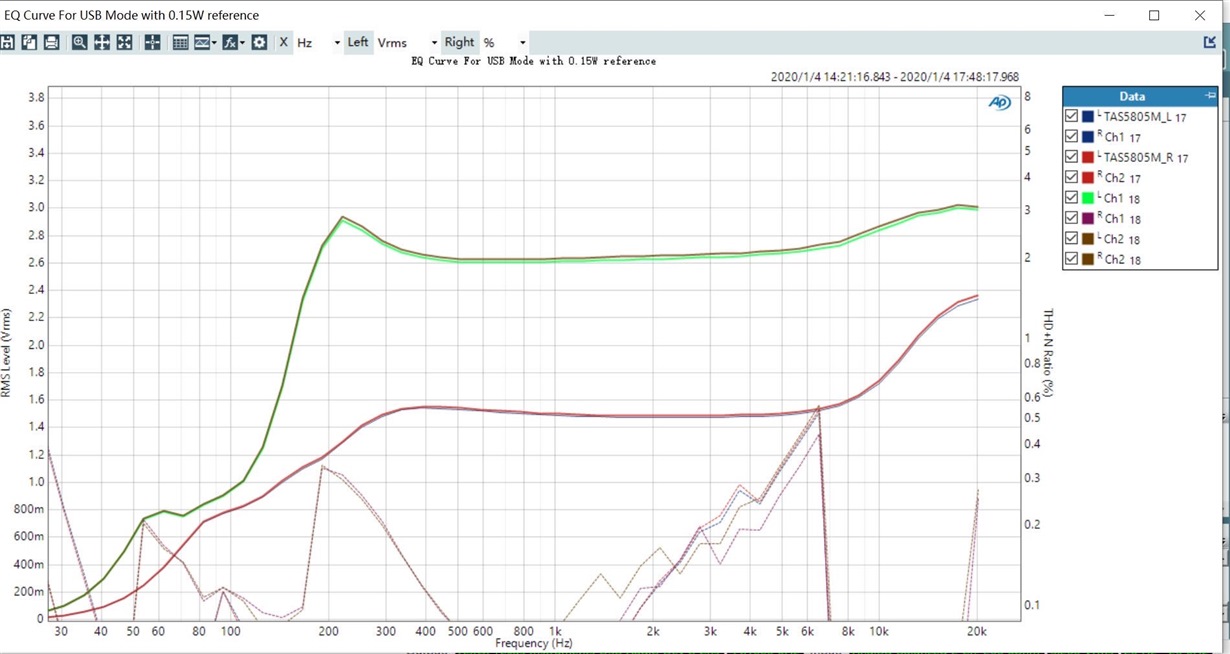Click the save graph data icon
This screenshot has width=1230, height=654.
[7, 42]
